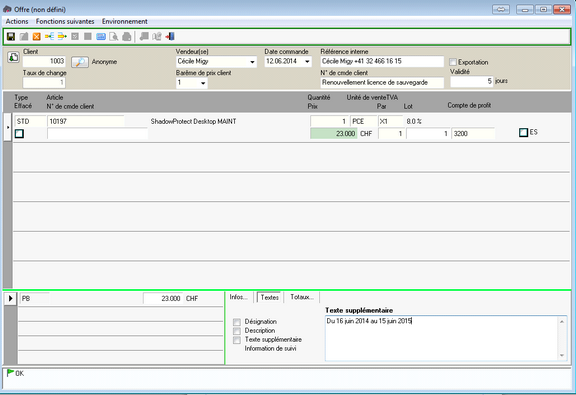Click the gray comment bubble icon

pyautogui.click(x=144, y=36)
